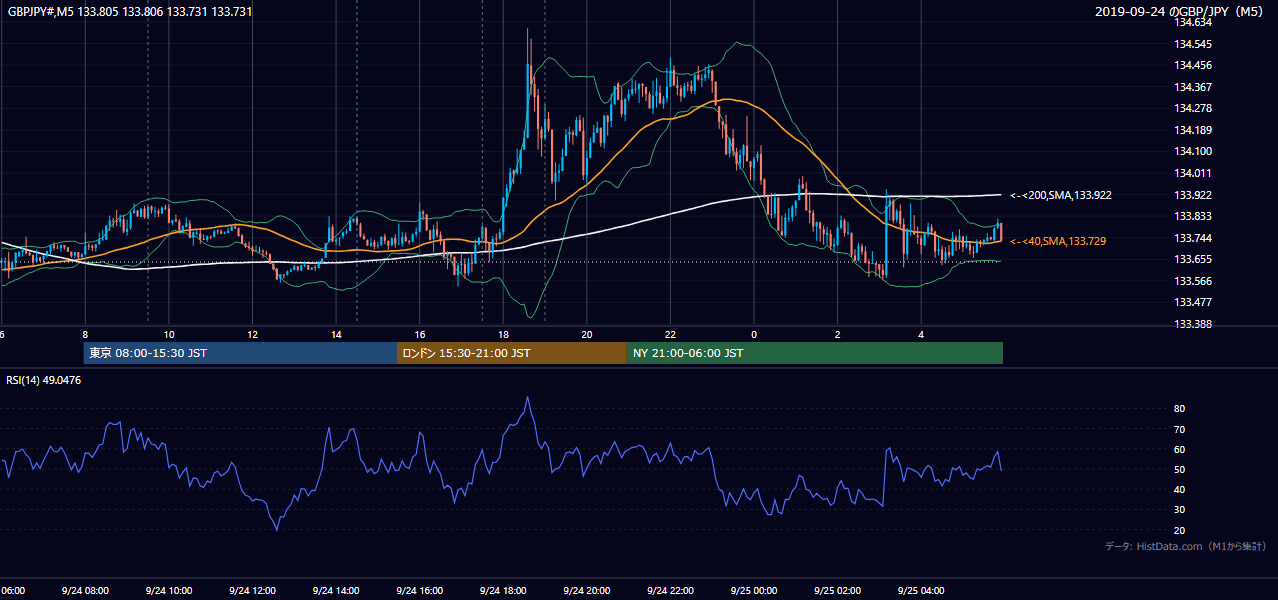
Task: Click the 9/24 12:00 time label
Action: [252, 591]
